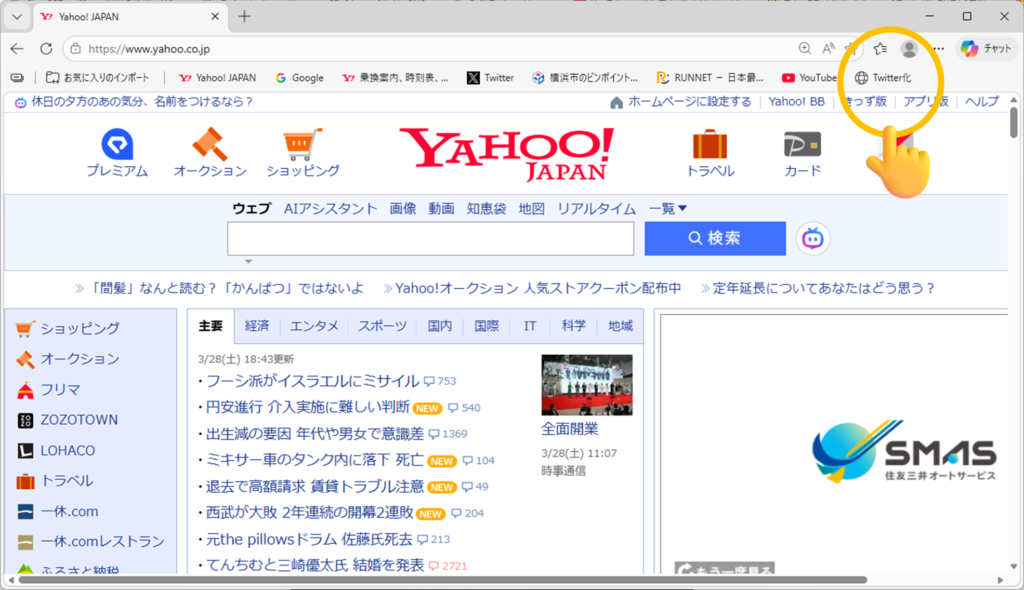The image size is (1024, 590).
Task: Reload the page with the refresh icon
Action: 46,48
